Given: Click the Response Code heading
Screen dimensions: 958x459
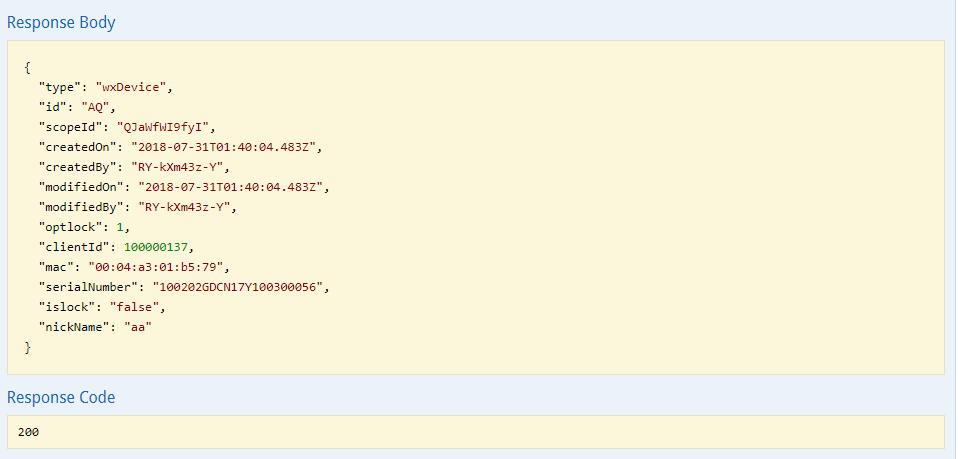Looking at the screenshot, I should (x=61, y=397).
